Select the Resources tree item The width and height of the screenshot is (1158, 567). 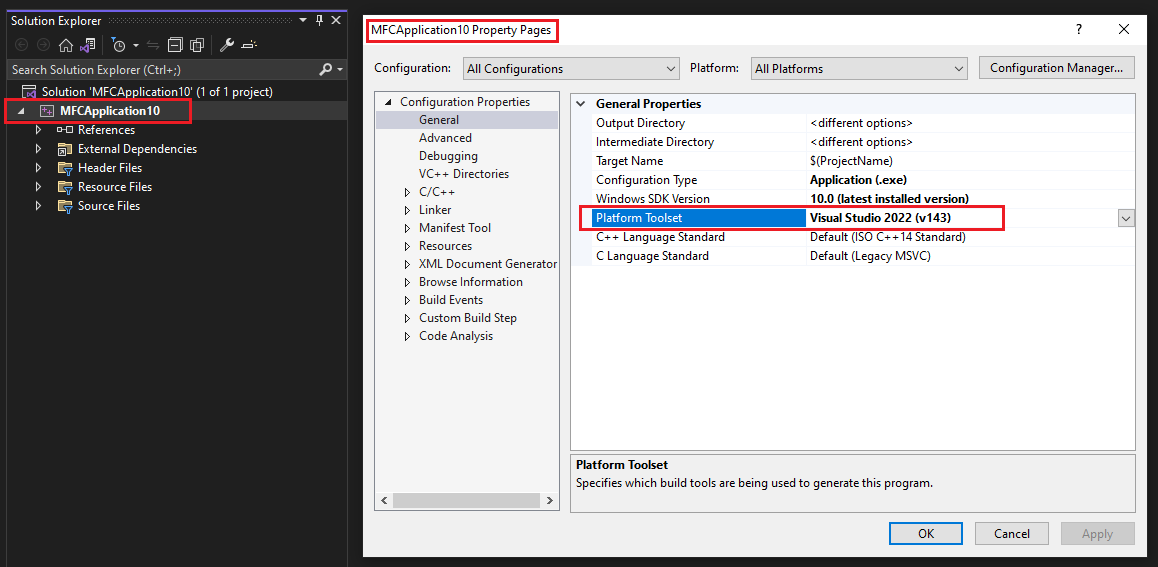[445, 246]
